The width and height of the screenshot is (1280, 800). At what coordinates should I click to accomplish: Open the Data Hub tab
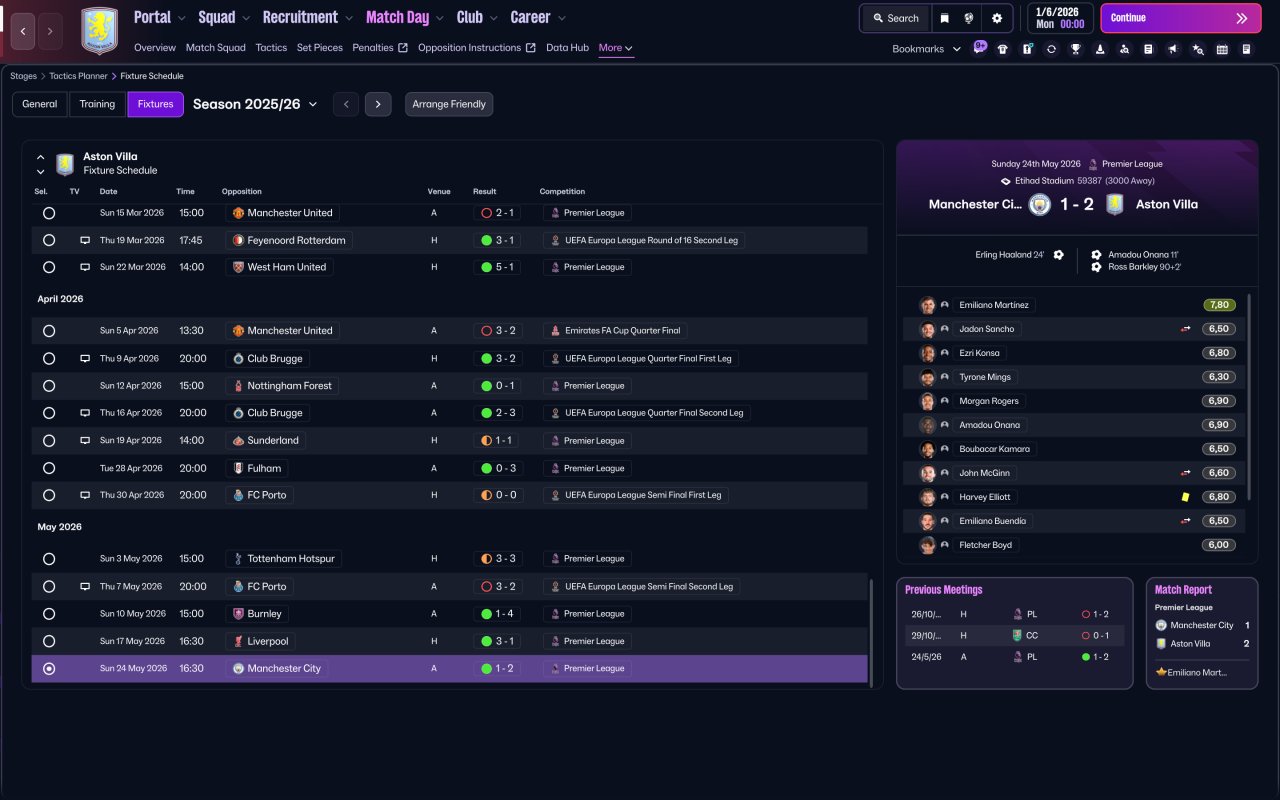tap(567, 48)
